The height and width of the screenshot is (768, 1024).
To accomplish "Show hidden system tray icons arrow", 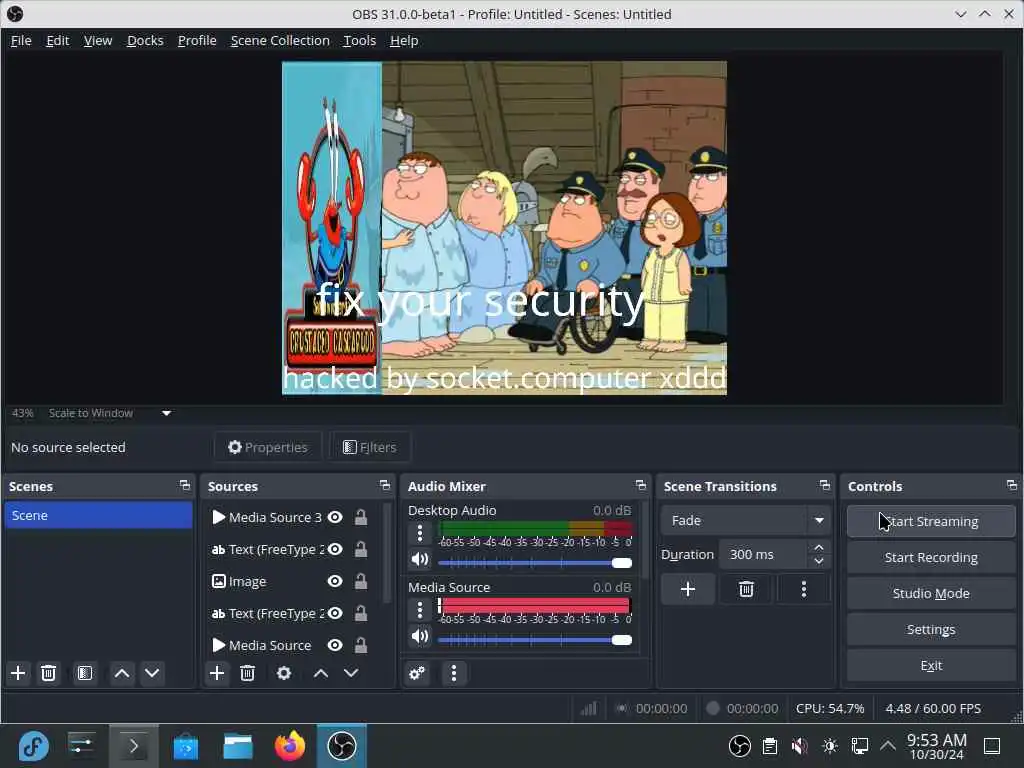I will pyautogui.click(x=888, y=746).
